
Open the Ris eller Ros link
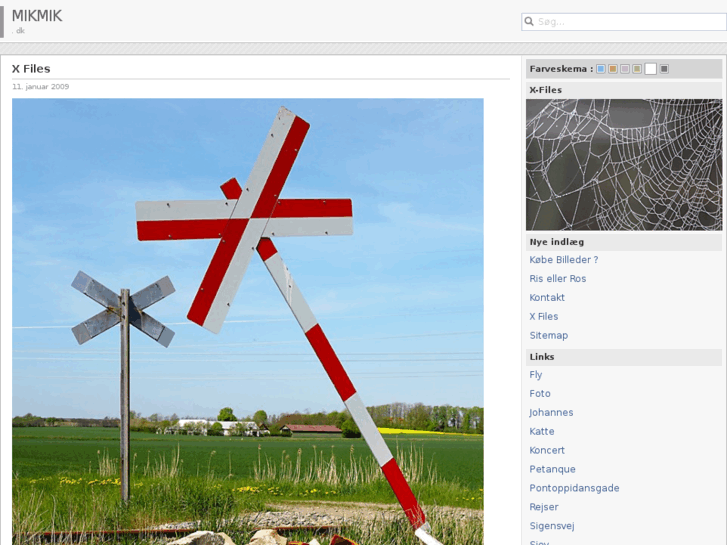click(558, 279)
